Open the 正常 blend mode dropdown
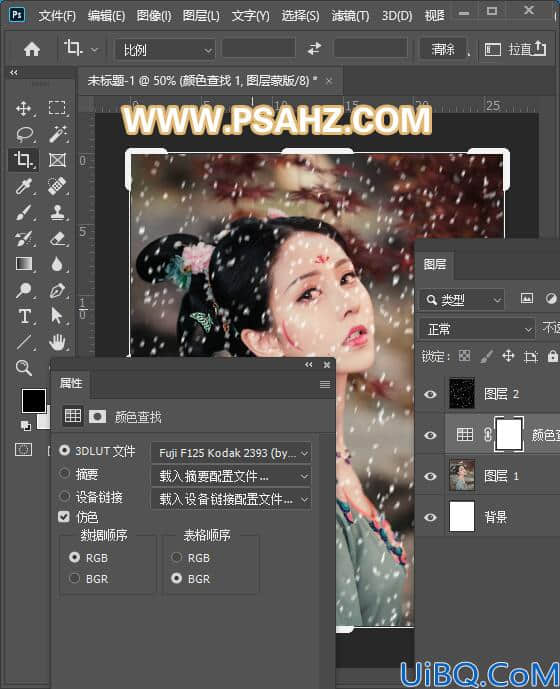Screen dimensions: 560x689 pyautogui.click(x=477, y=329)
